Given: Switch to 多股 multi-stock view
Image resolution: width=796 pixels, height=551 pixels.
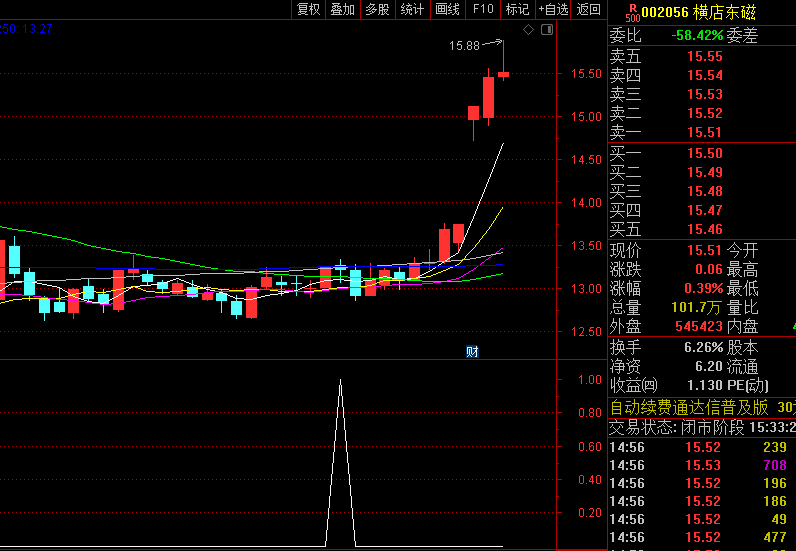Looking at the screenshot, I should click(x=378, y=10).
